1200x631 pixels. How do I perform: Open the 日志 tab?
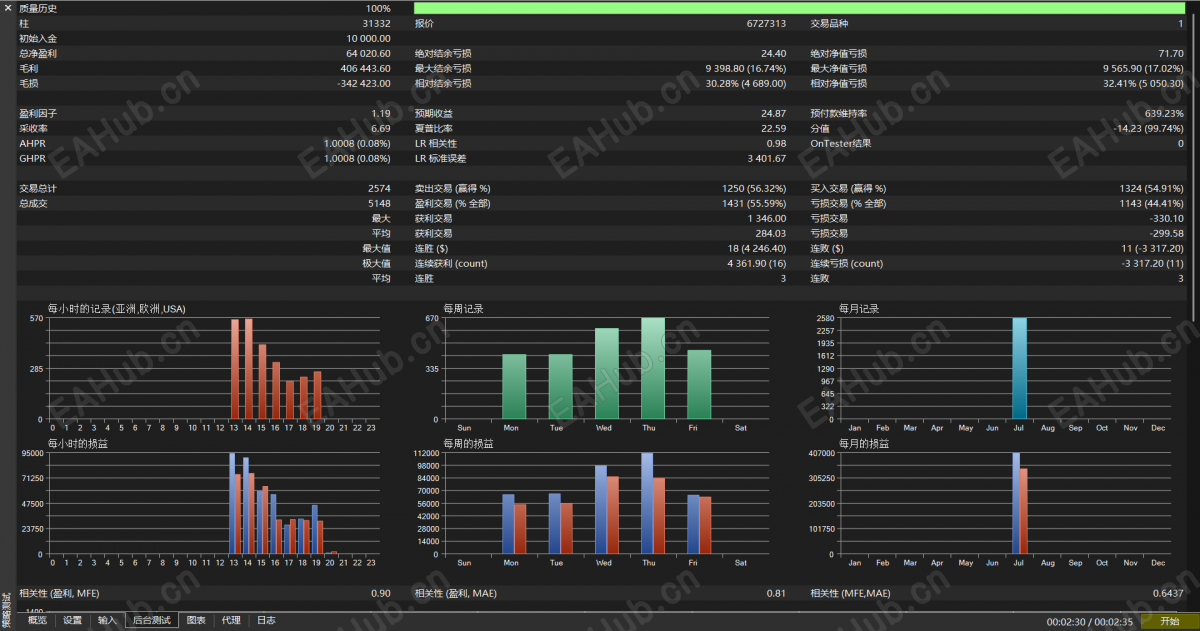tap(266, 620)
